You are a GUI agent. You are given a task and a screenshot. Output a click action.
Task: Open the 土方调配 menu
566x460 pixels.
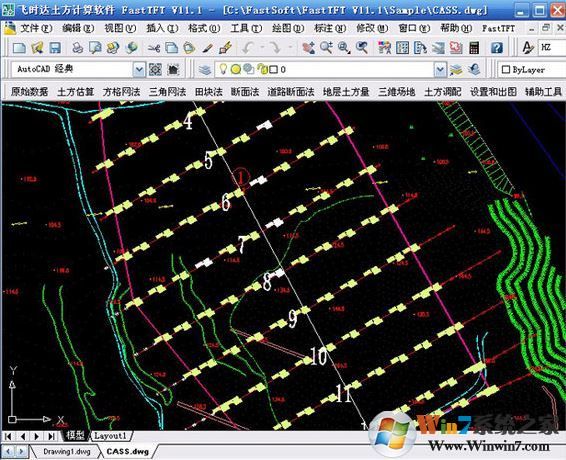click(x=443, y=92)
